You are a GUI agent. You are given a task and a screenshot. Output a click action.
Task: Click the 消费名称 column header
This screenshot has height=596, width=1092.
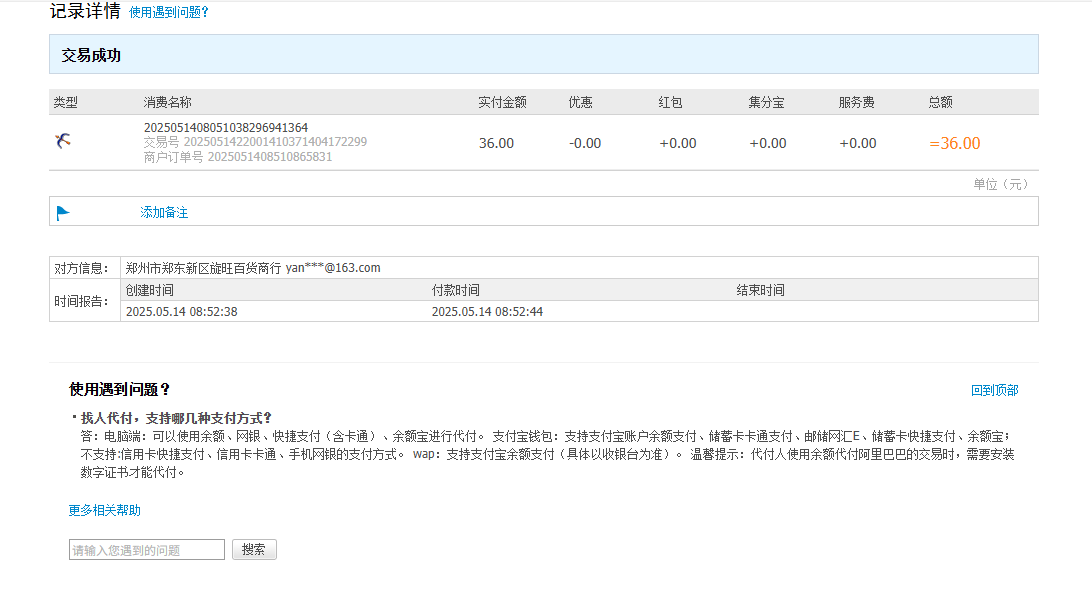click(167, 102)
